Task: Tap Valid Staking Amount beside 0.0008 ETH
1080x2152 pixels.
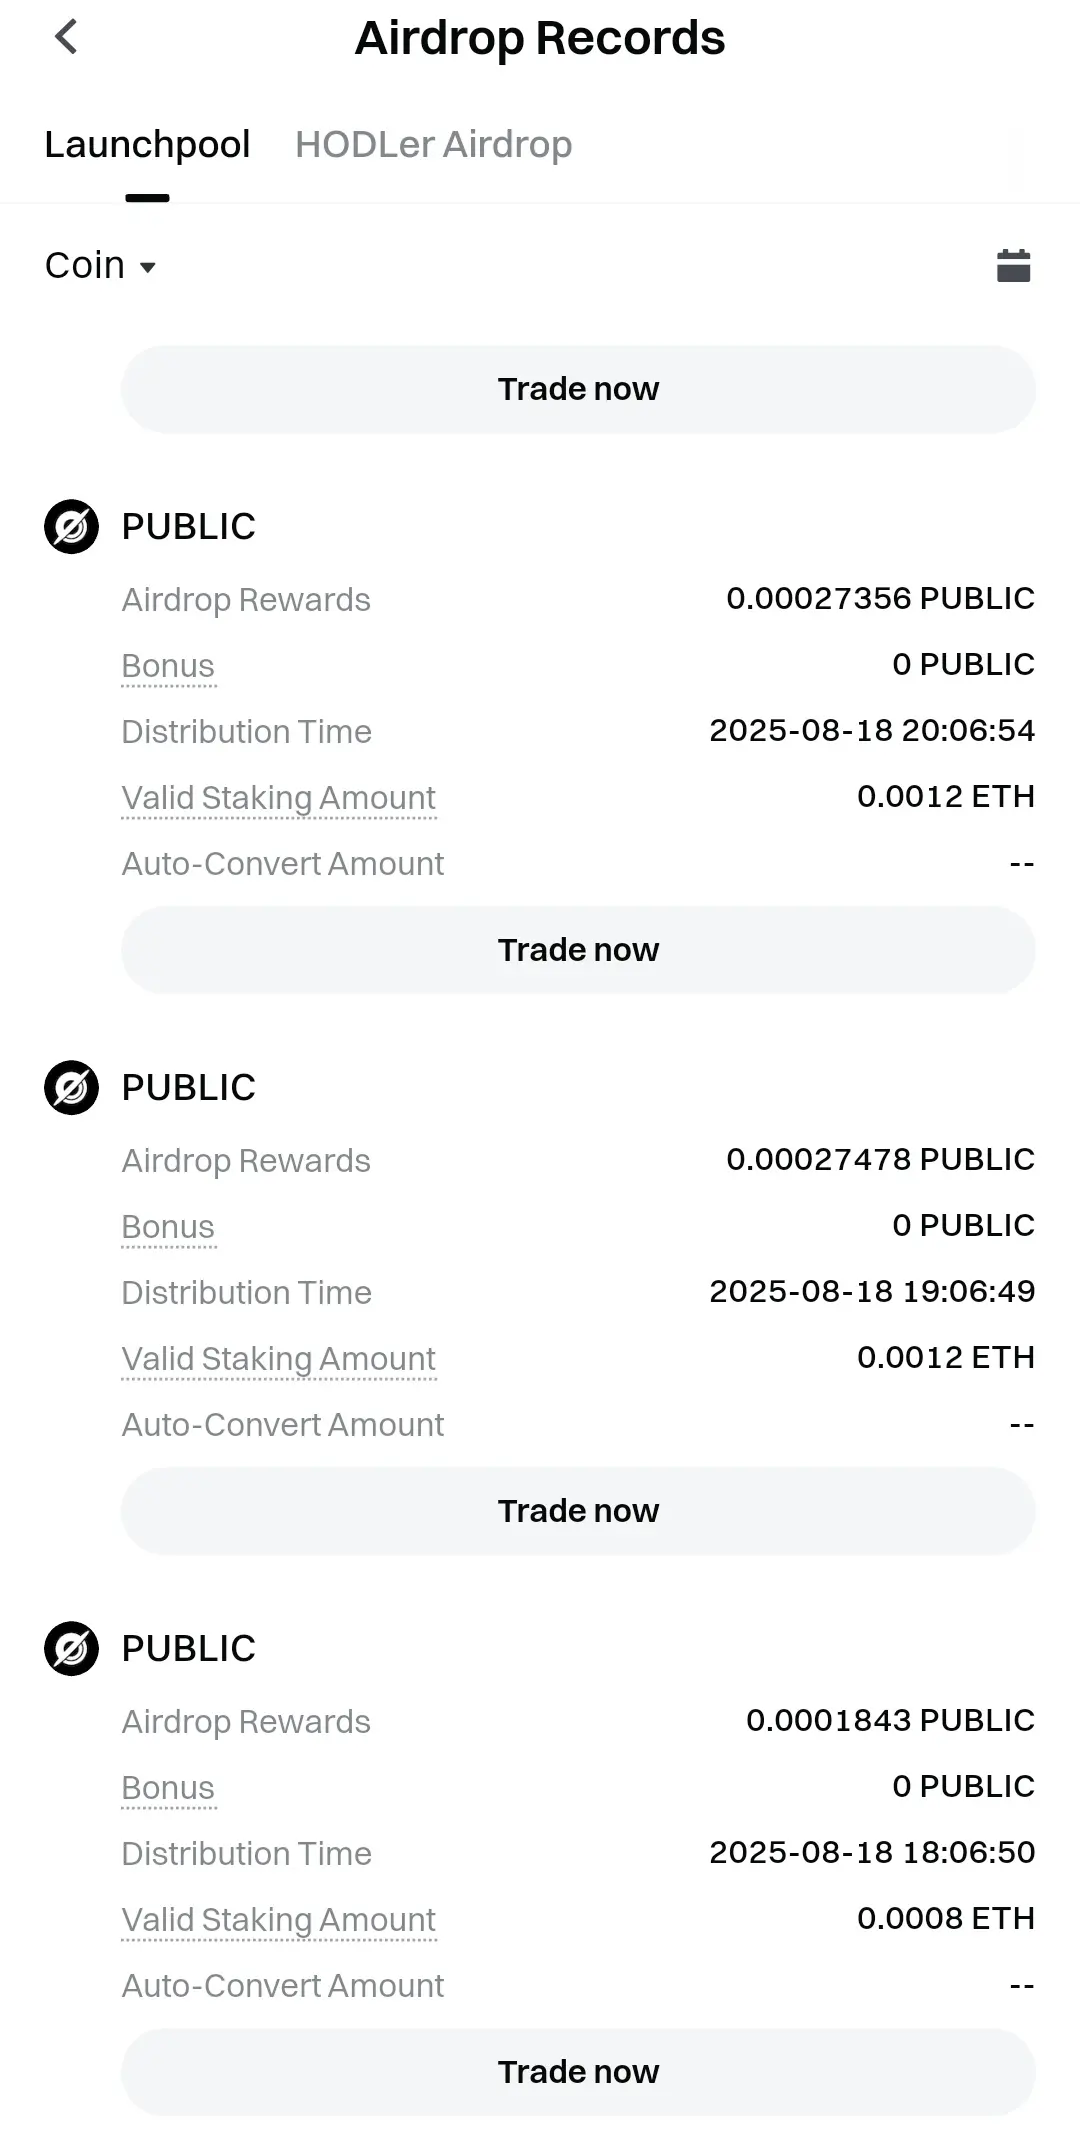Action: click(x=278, y=1920)
